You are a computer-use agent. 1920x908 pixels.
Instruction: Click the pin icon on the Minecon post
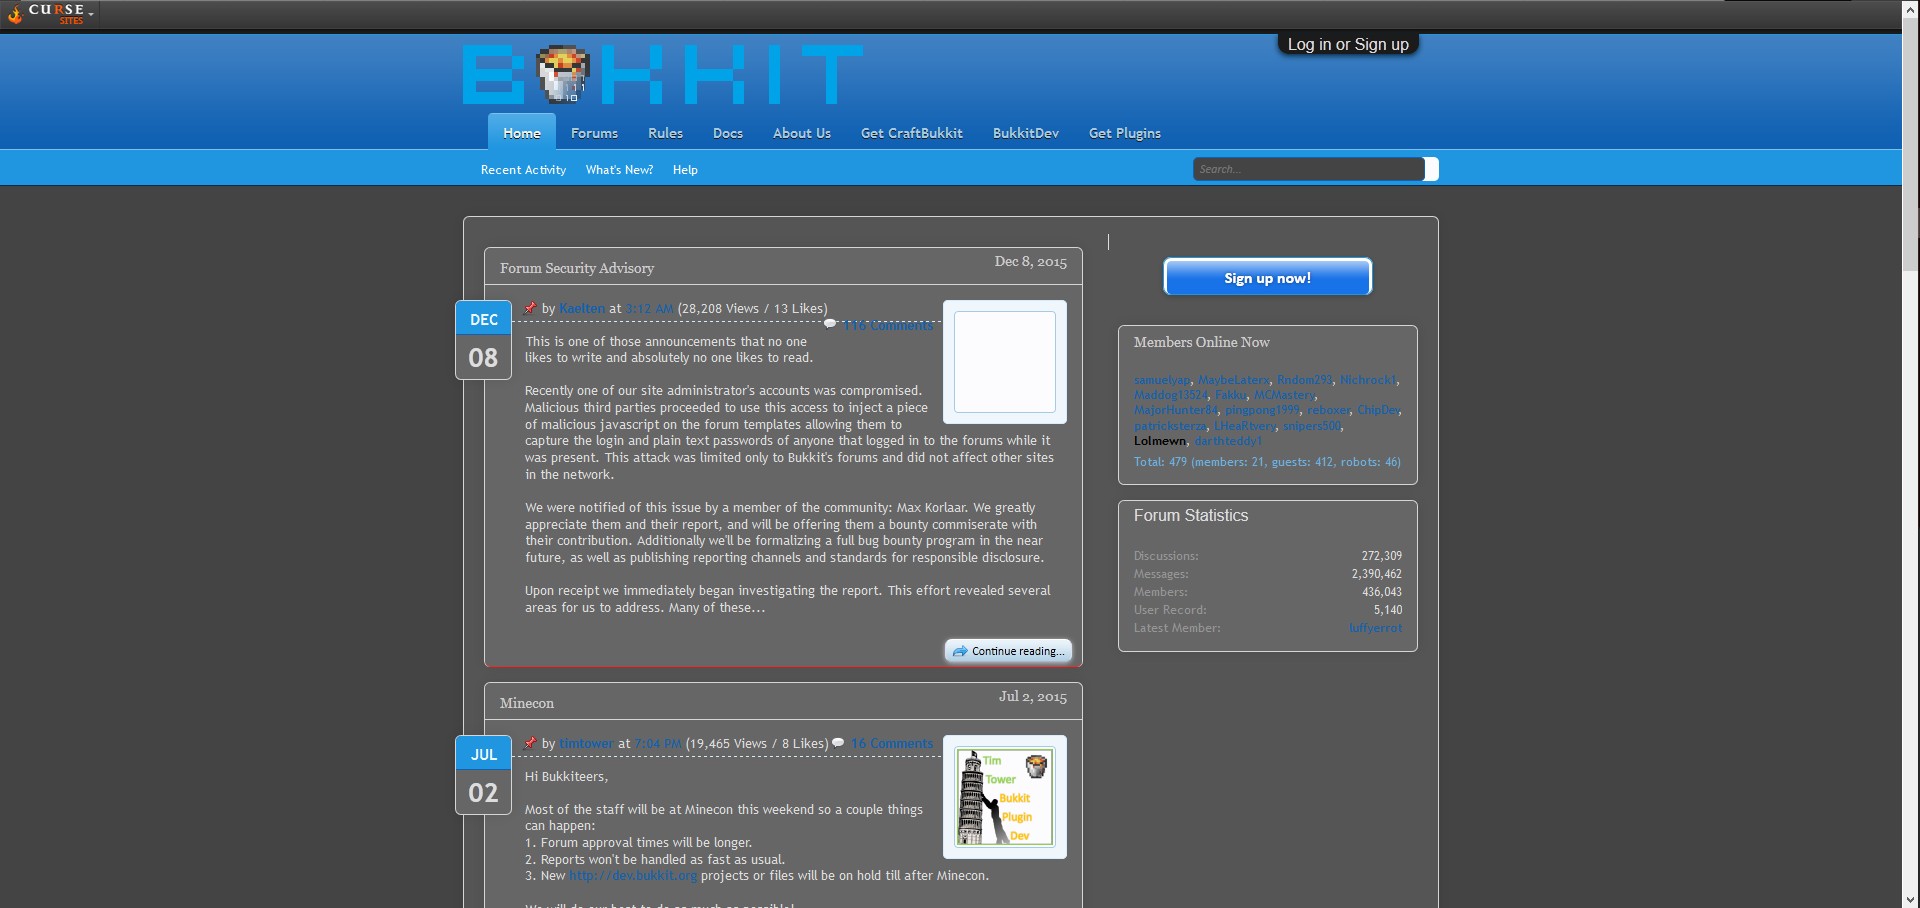point(531,743)
